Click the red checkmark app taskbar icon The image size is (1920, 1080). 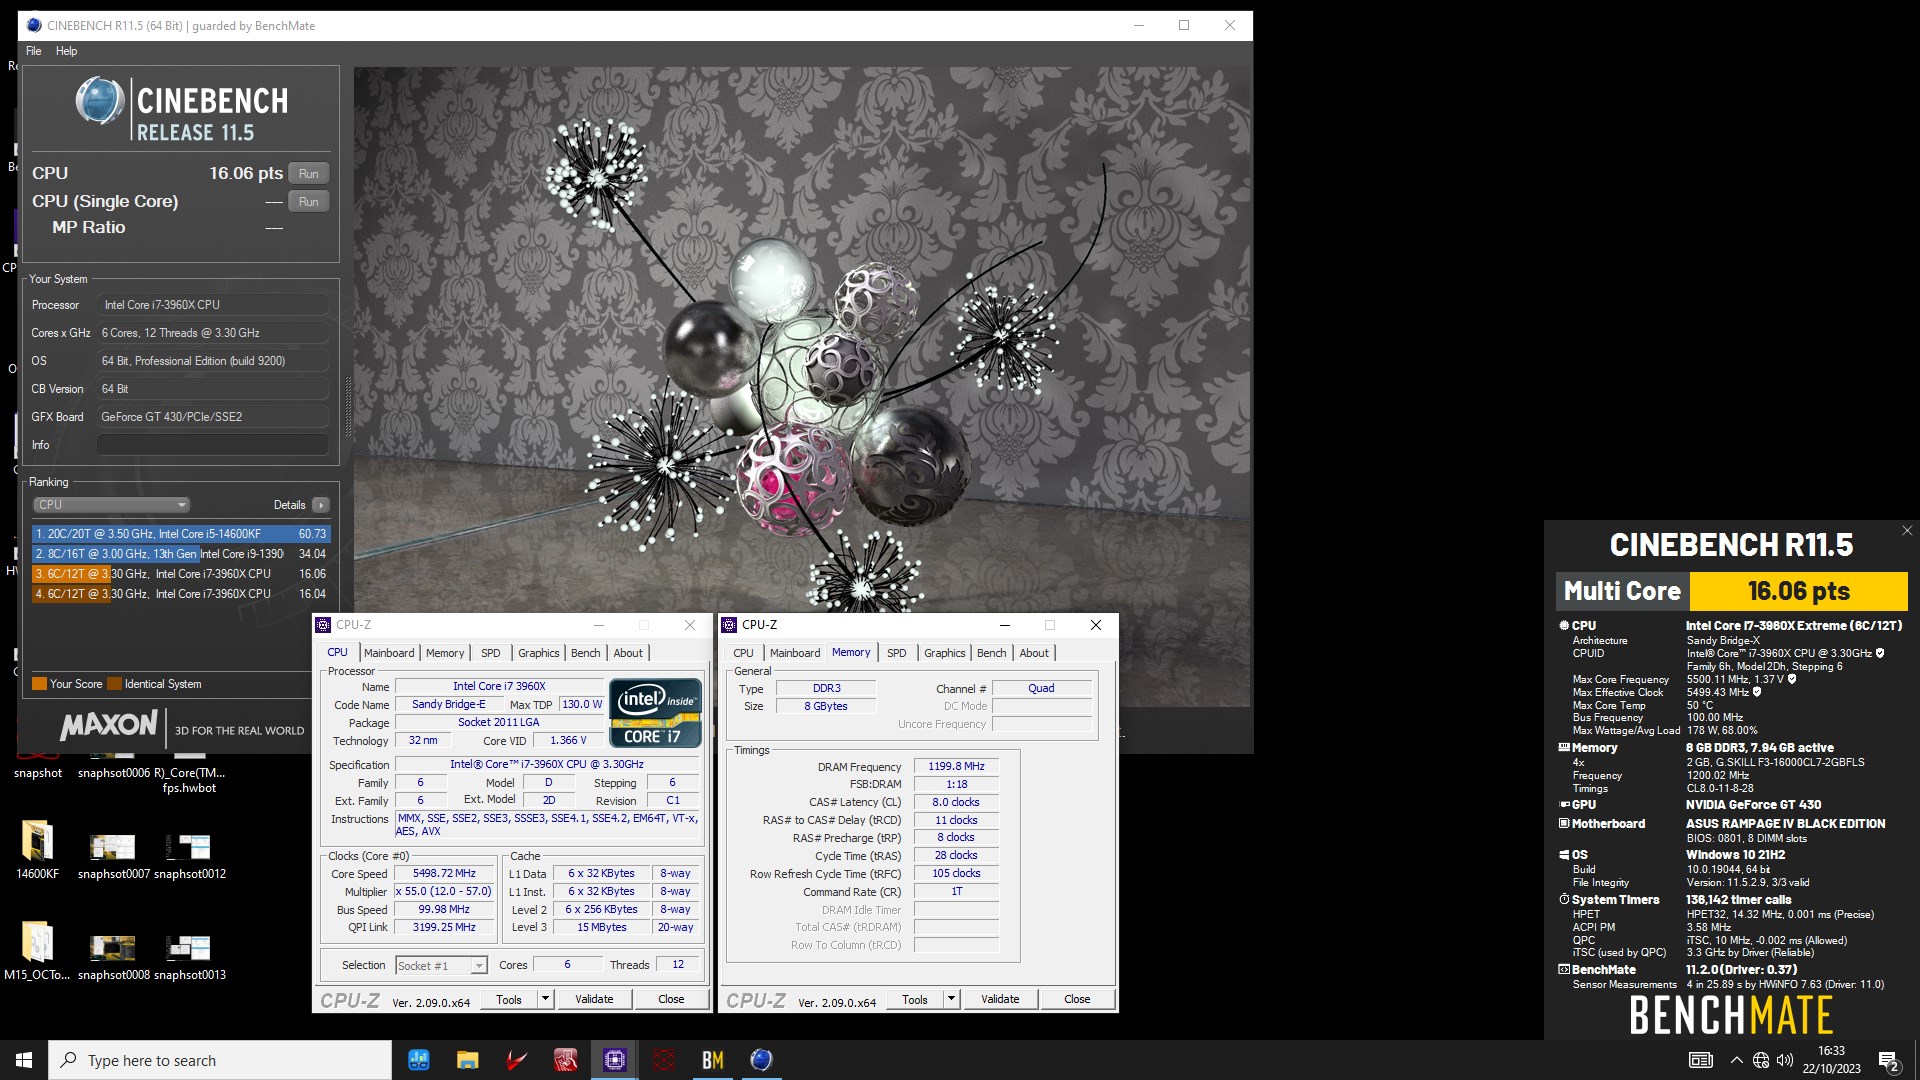pos(516,1060)
